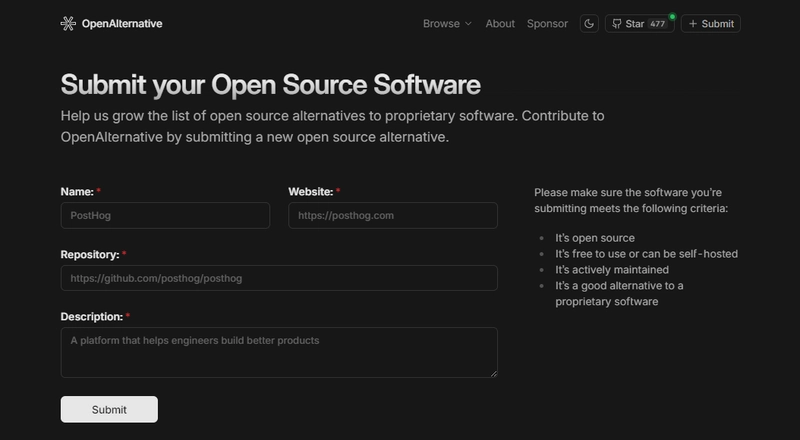Expand the Browse dropdown menu
Image resolution: width=800 pixels, height=440 pixels.
(x=447, y=23)
